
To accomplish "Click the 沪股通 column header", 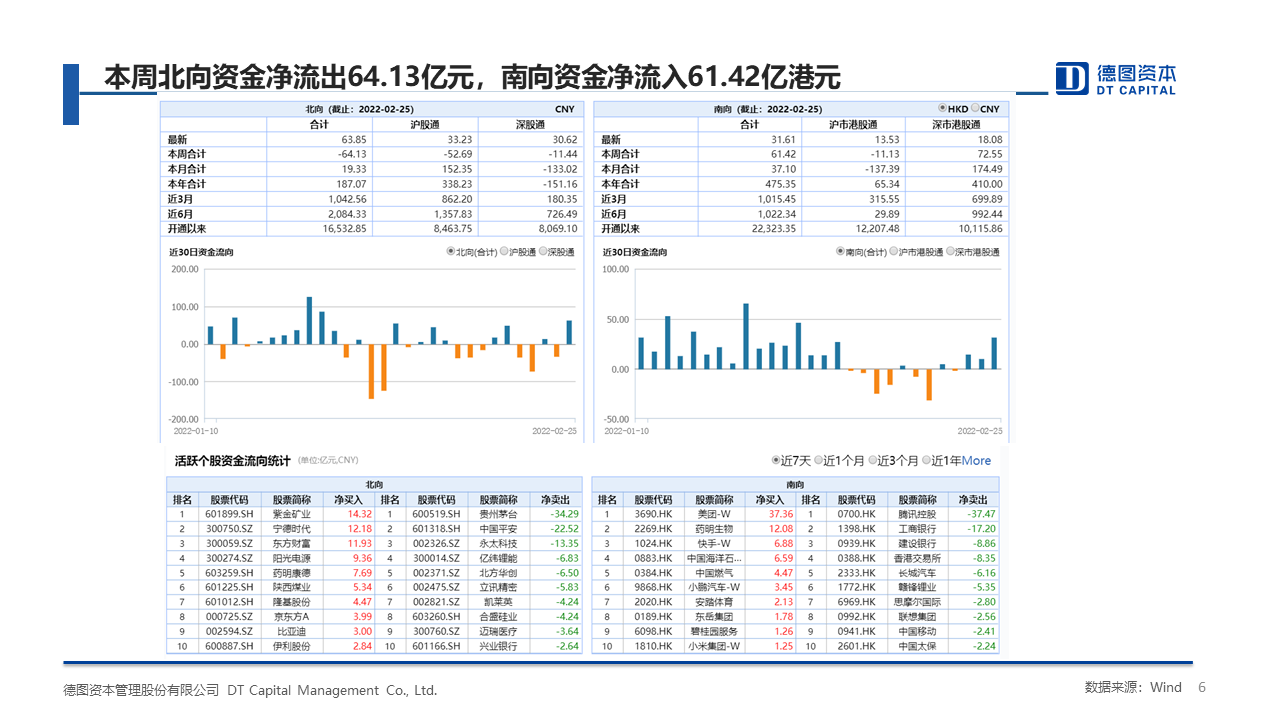I will point(425,125).
